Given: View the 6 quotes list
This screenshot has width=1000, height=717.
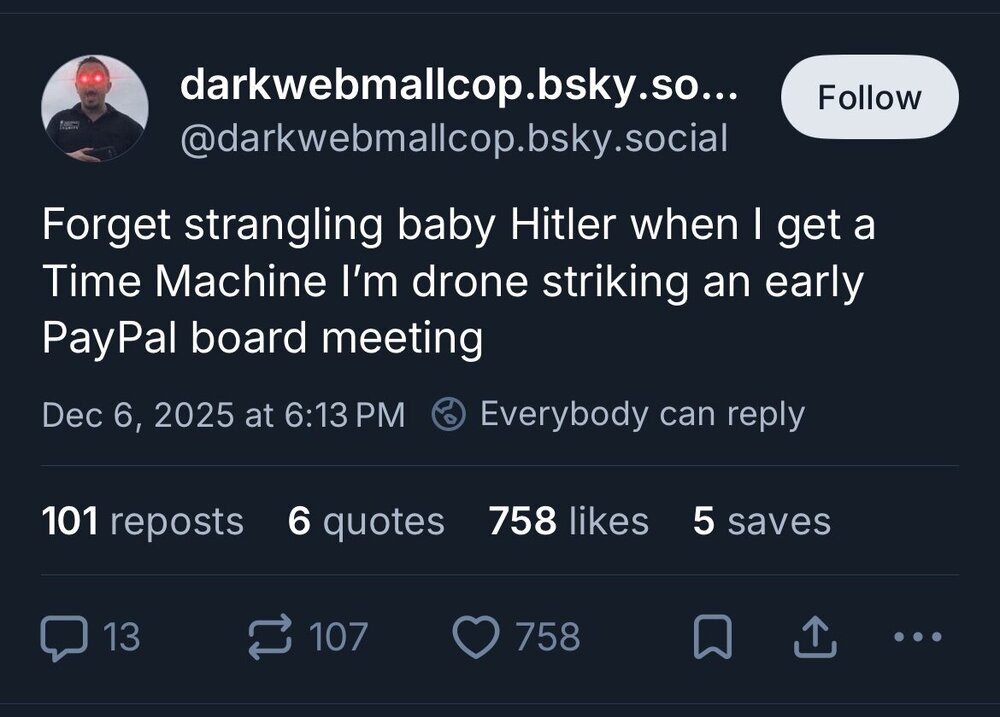Looking at the screenshot, I should (x=366, y=521).
